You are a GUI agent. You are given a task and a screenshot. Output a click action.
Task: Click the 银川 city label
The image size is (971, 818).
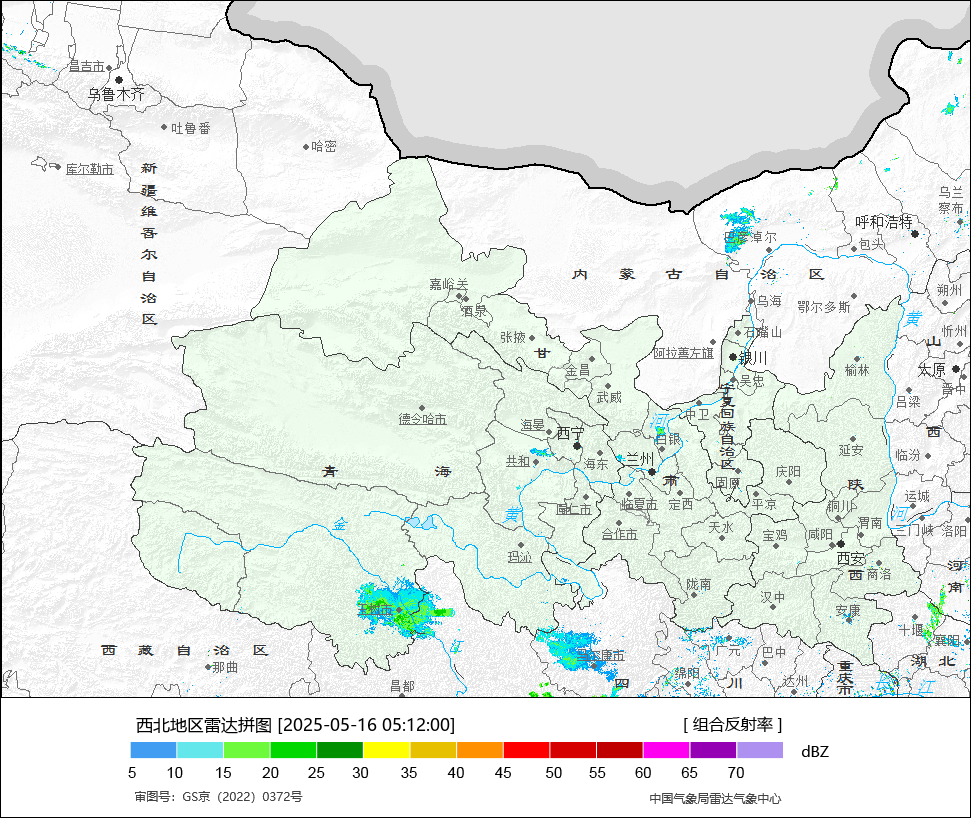754,358
